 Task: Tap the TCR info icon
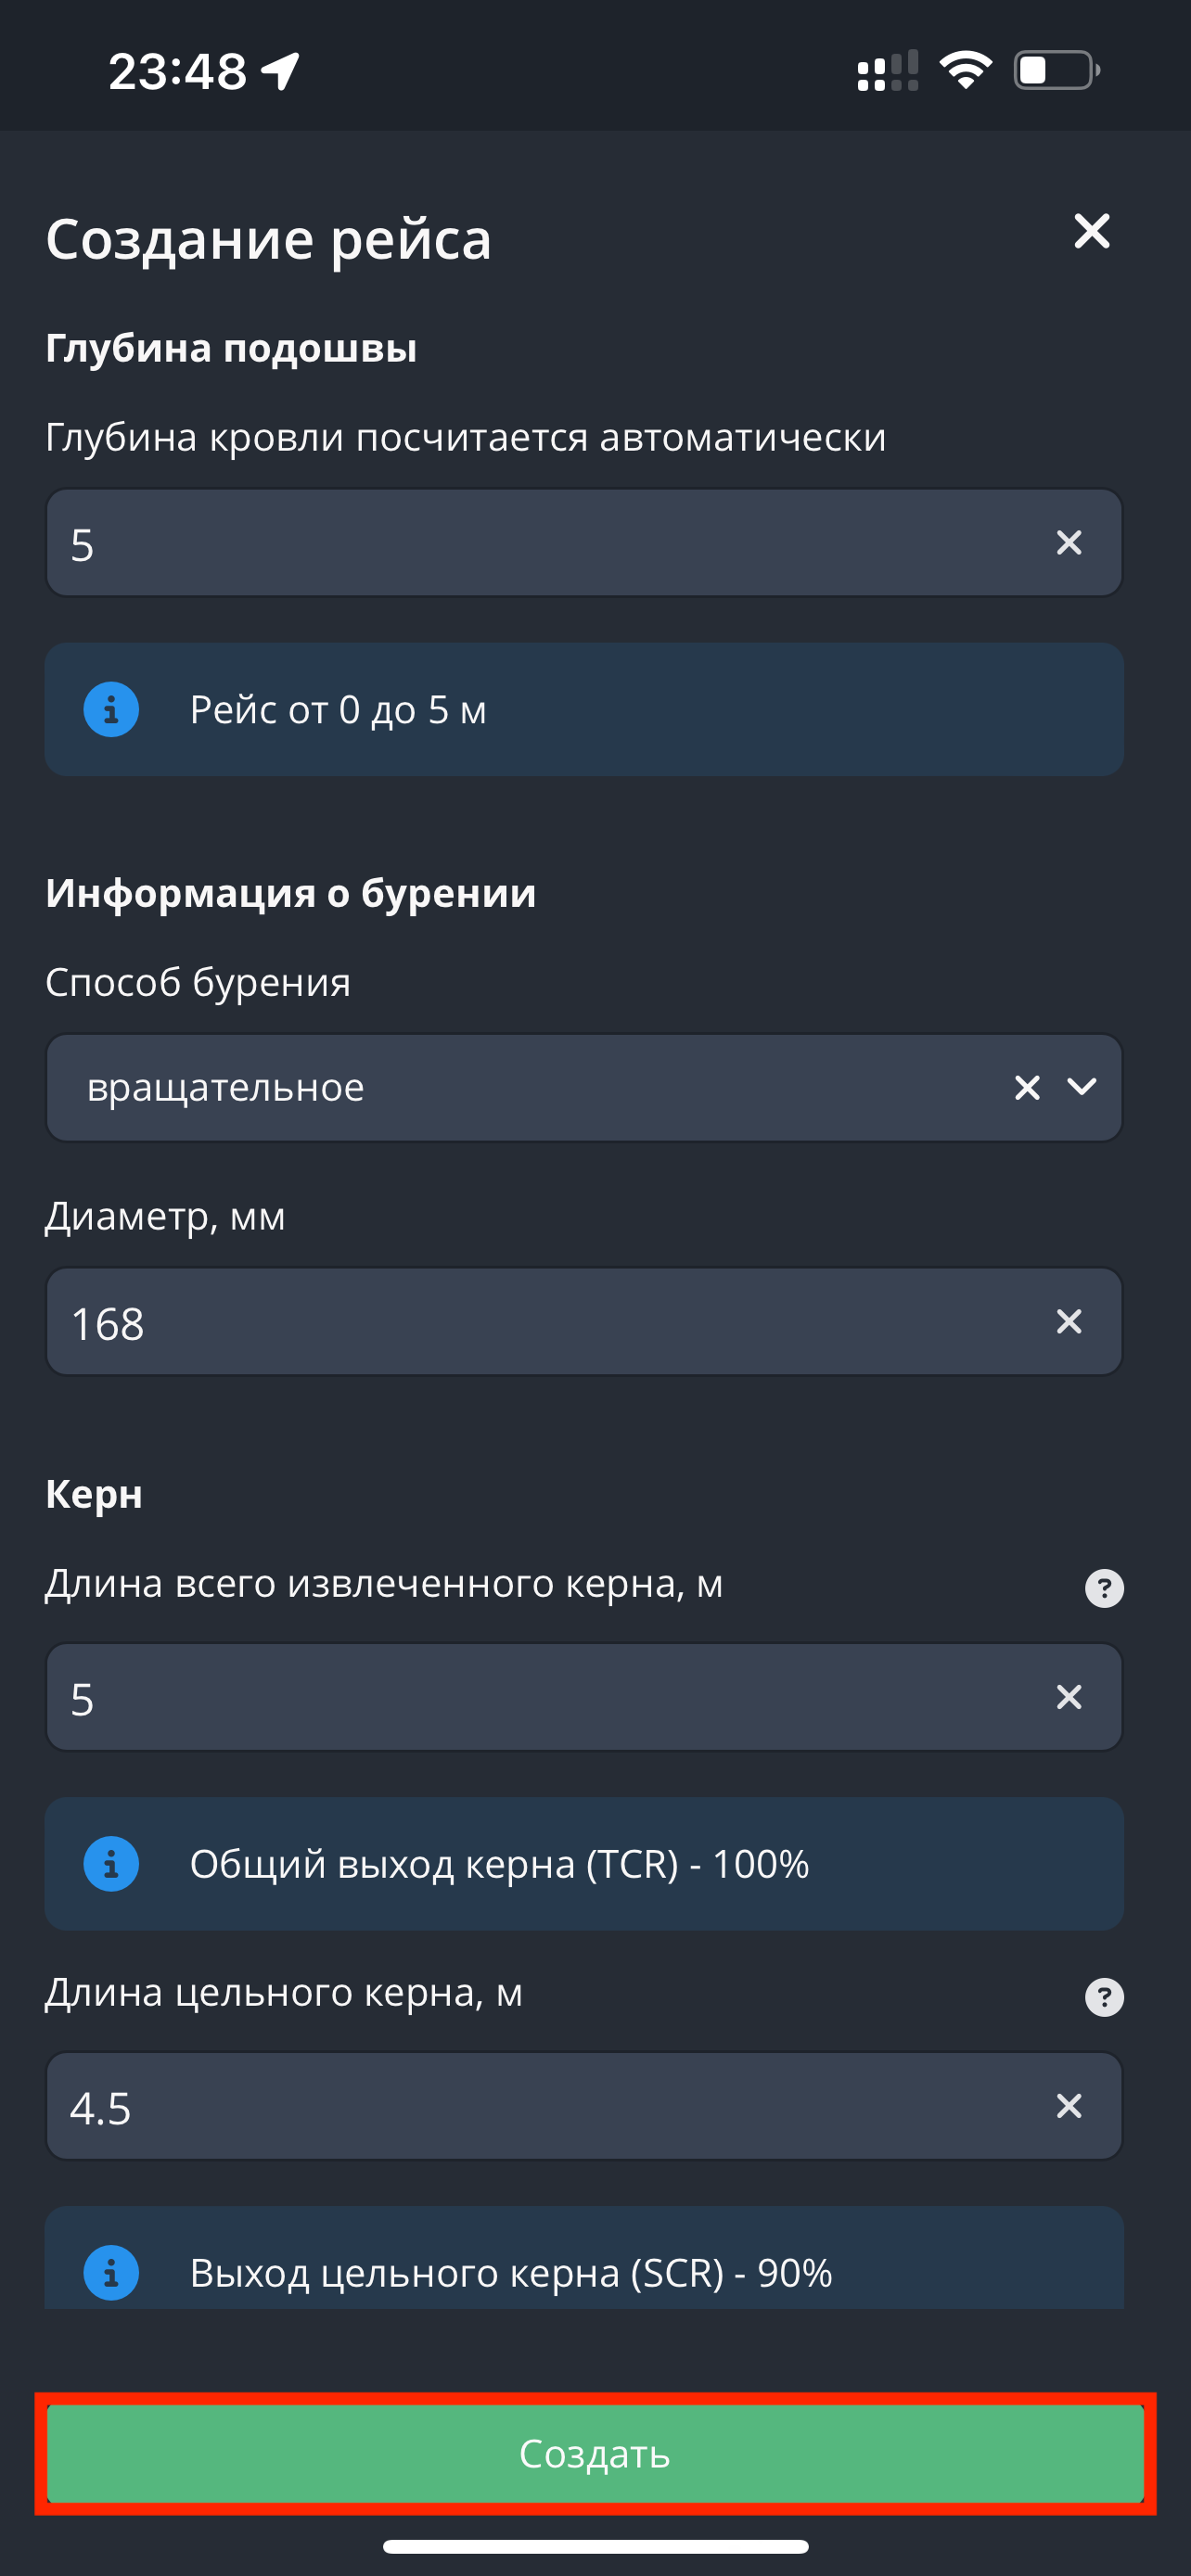[111, 1864]
